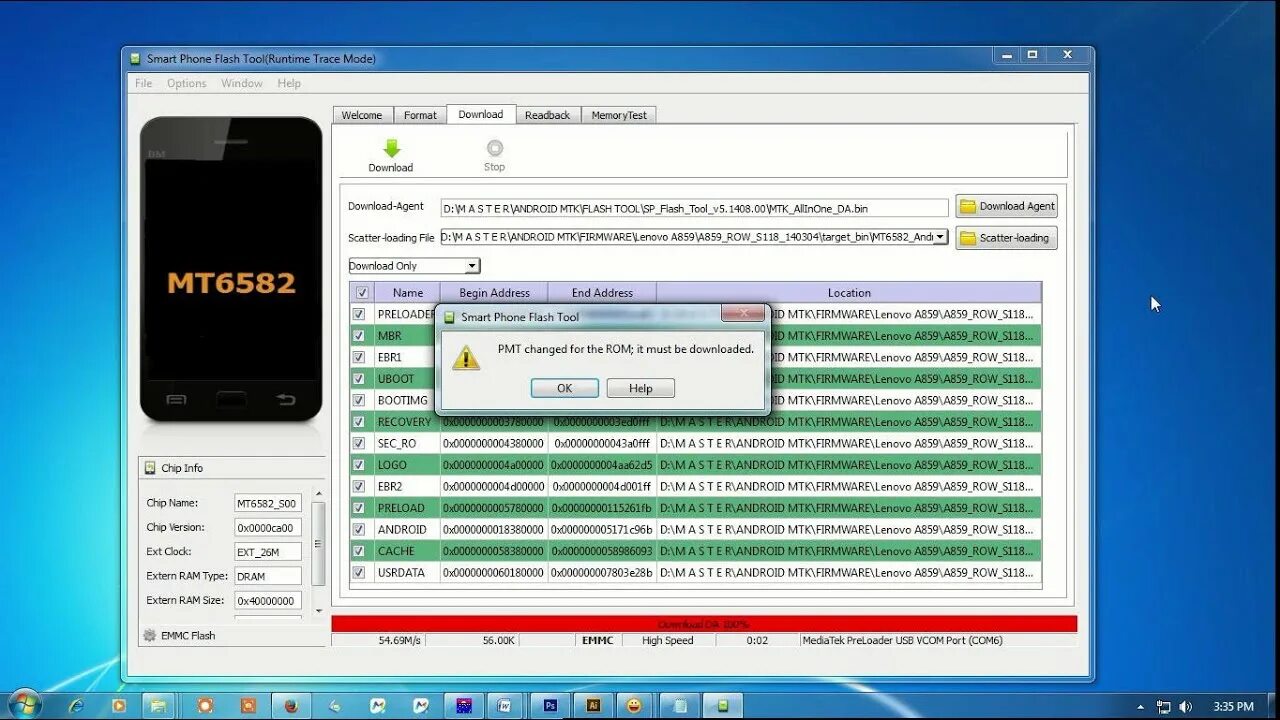Screen dimensions: 1280x720
Task: Show hidden system tray icons
Action: (1141, 706)
